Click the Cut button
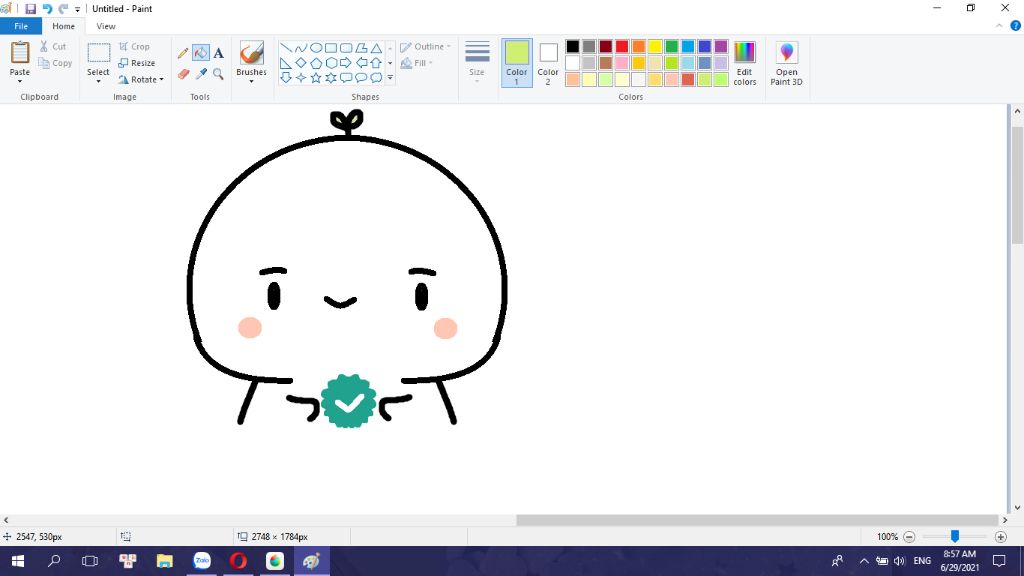The width and height of the screenshot is (1024, 576). click(x=53, y=46)
